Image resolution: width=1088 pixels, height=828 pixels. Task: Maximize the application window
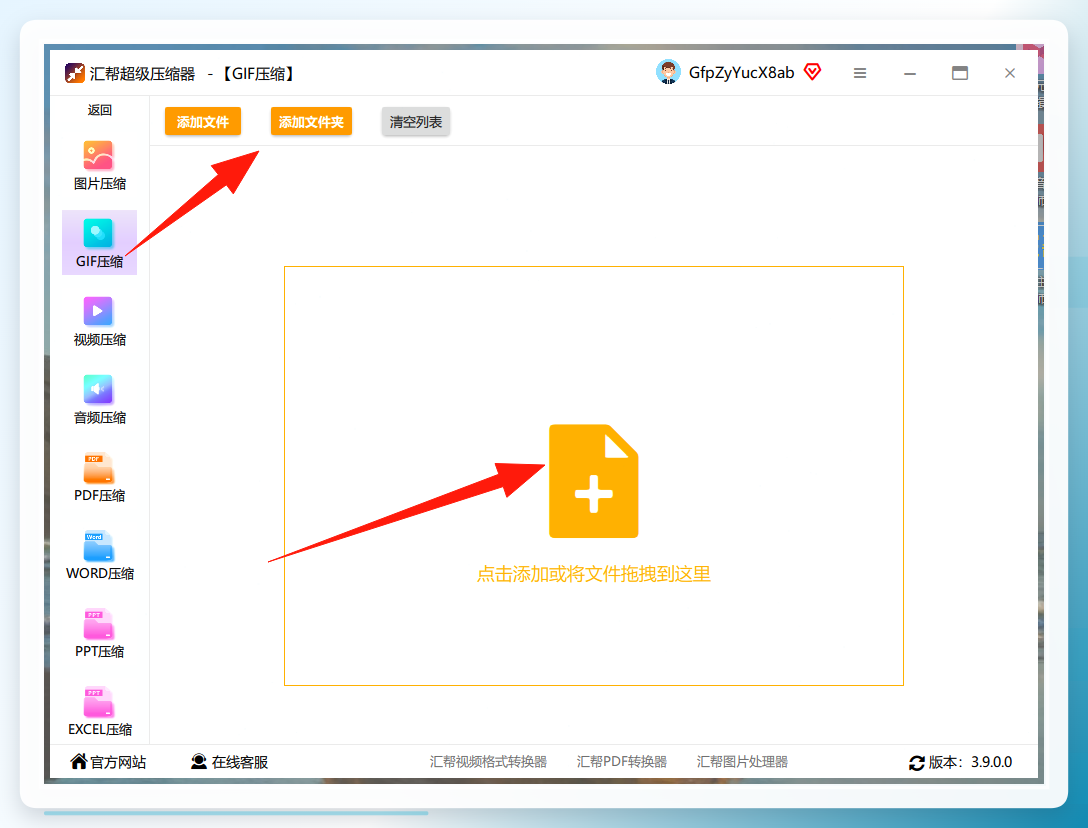point(960,73)
